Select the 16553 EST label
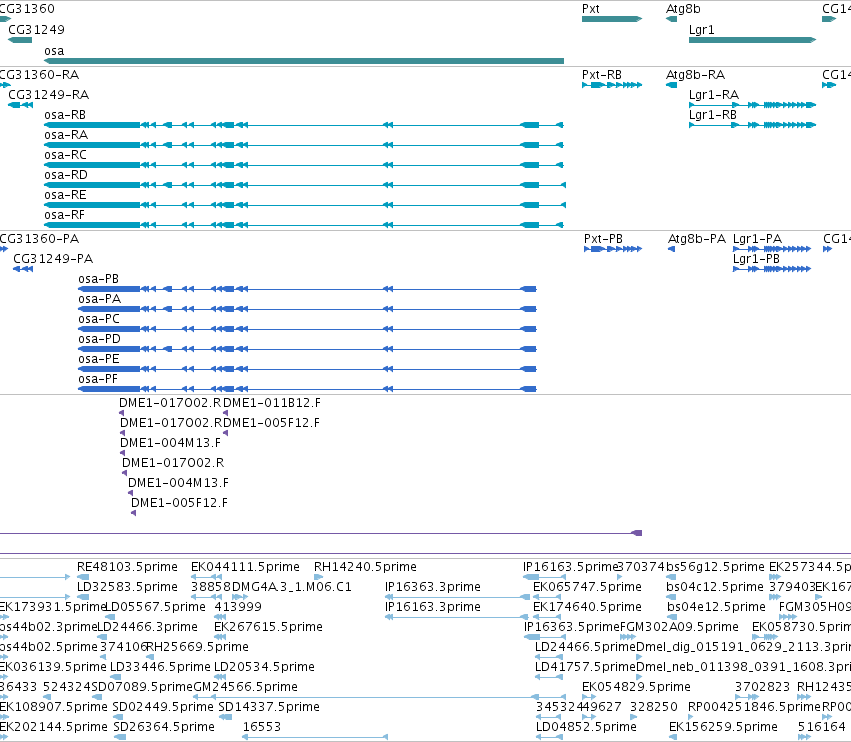 coord(262,727)
